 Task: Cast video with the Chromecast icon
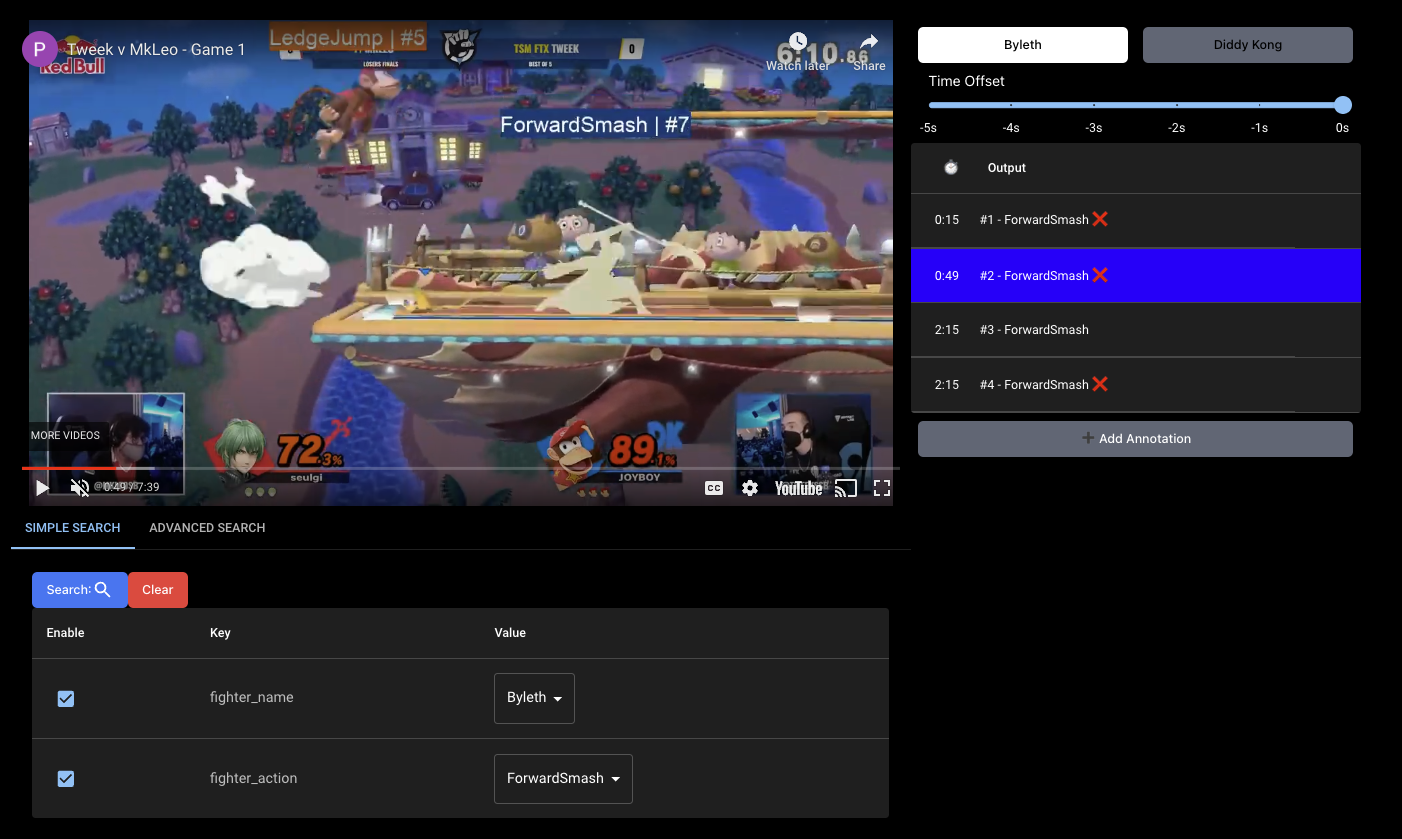click(846, 488)
